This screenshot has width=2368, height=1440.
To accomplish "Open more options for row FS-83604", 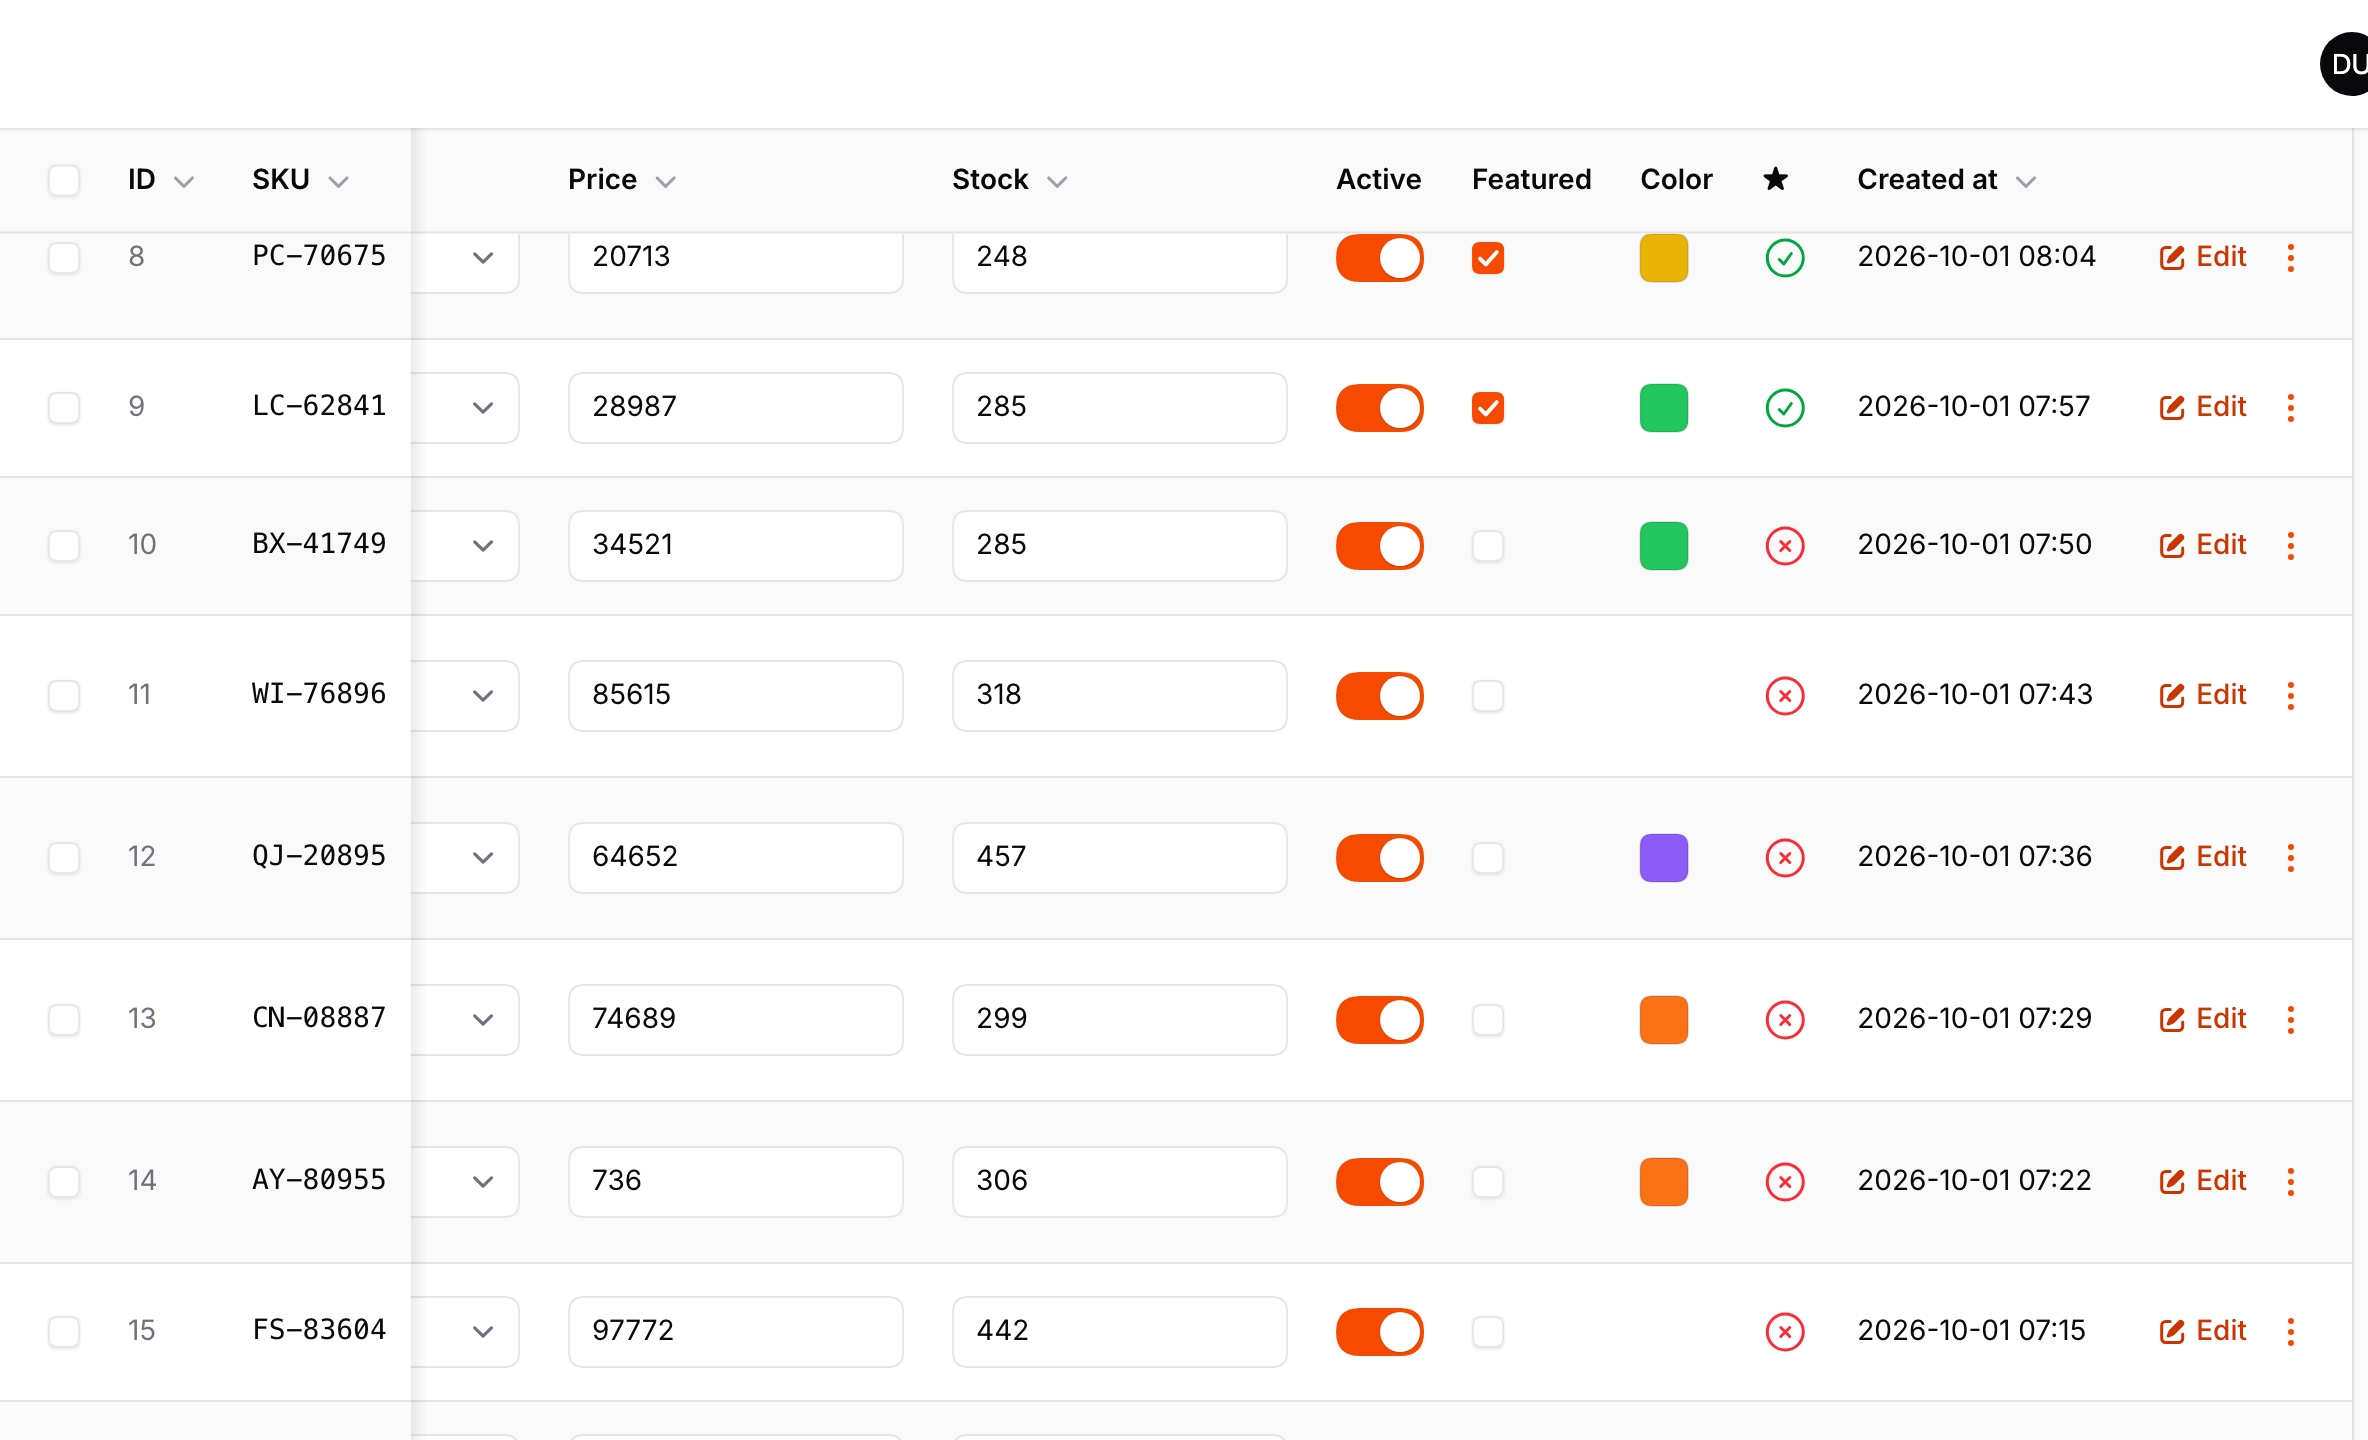I will pos(2290,1332).
